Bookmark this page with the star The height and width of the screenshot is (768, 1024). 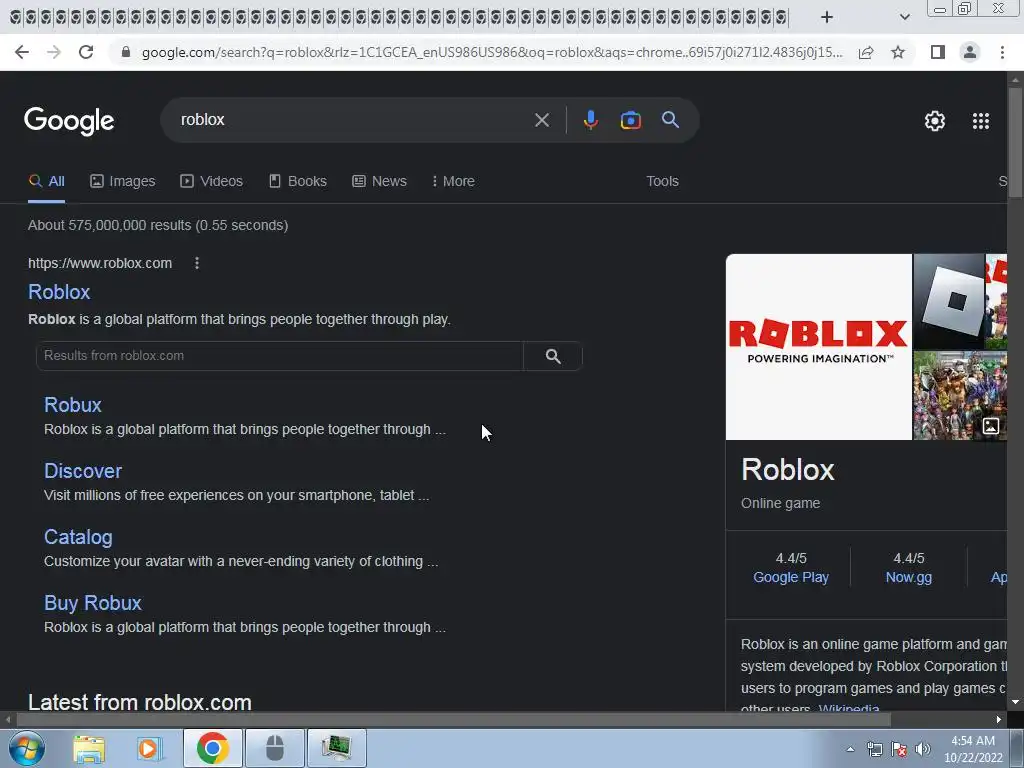(x=898, y=52)
